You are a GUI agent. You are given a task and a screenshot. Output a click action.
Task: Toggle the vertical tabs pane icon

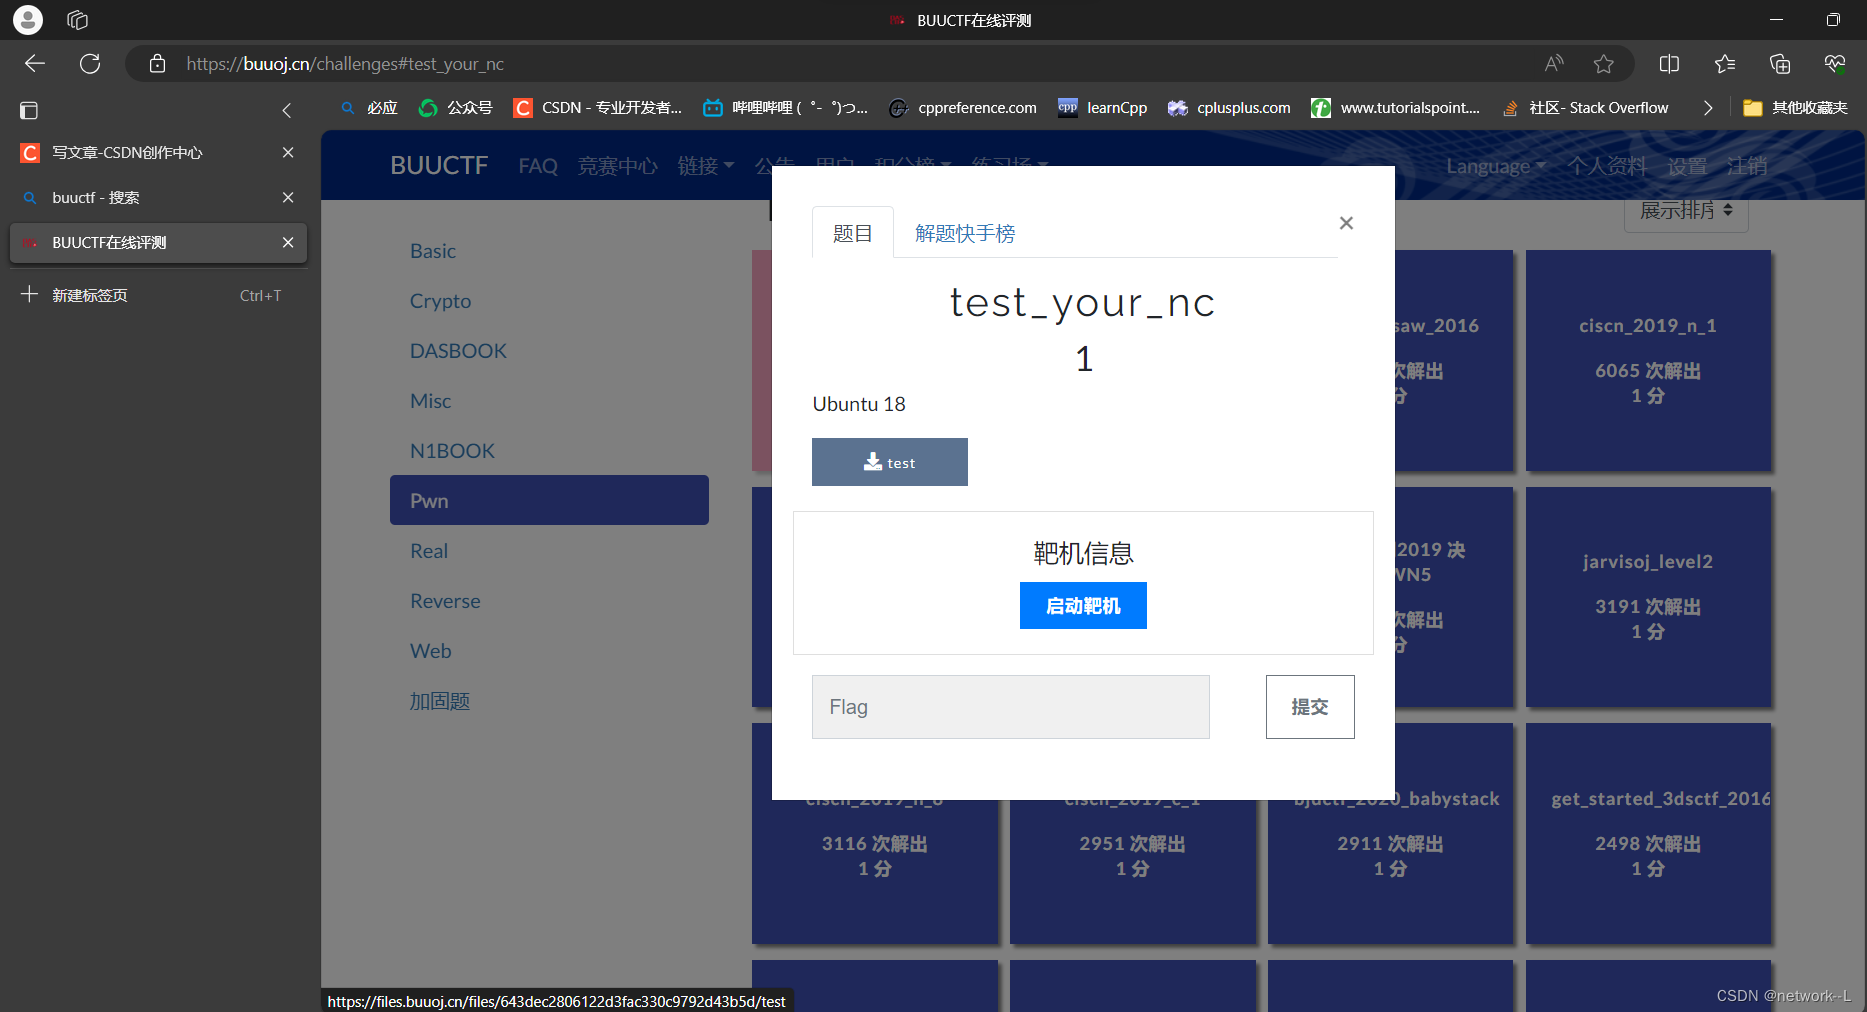click(29, 110)
